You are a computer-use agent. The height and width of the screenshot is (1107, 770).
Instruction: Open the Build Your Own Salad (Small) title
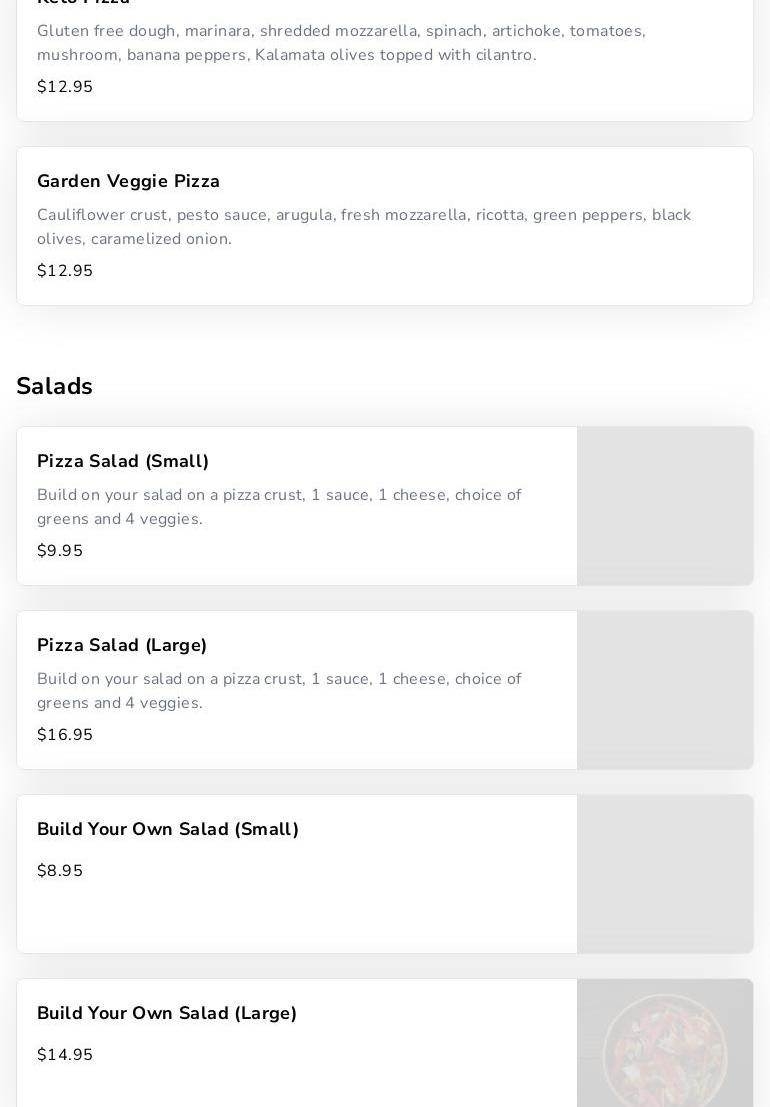168,829
